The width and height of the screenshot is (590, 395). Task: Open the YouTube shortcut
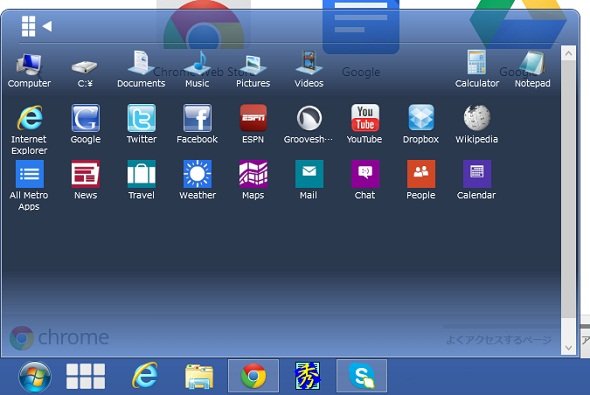click(x=365, y=125)
